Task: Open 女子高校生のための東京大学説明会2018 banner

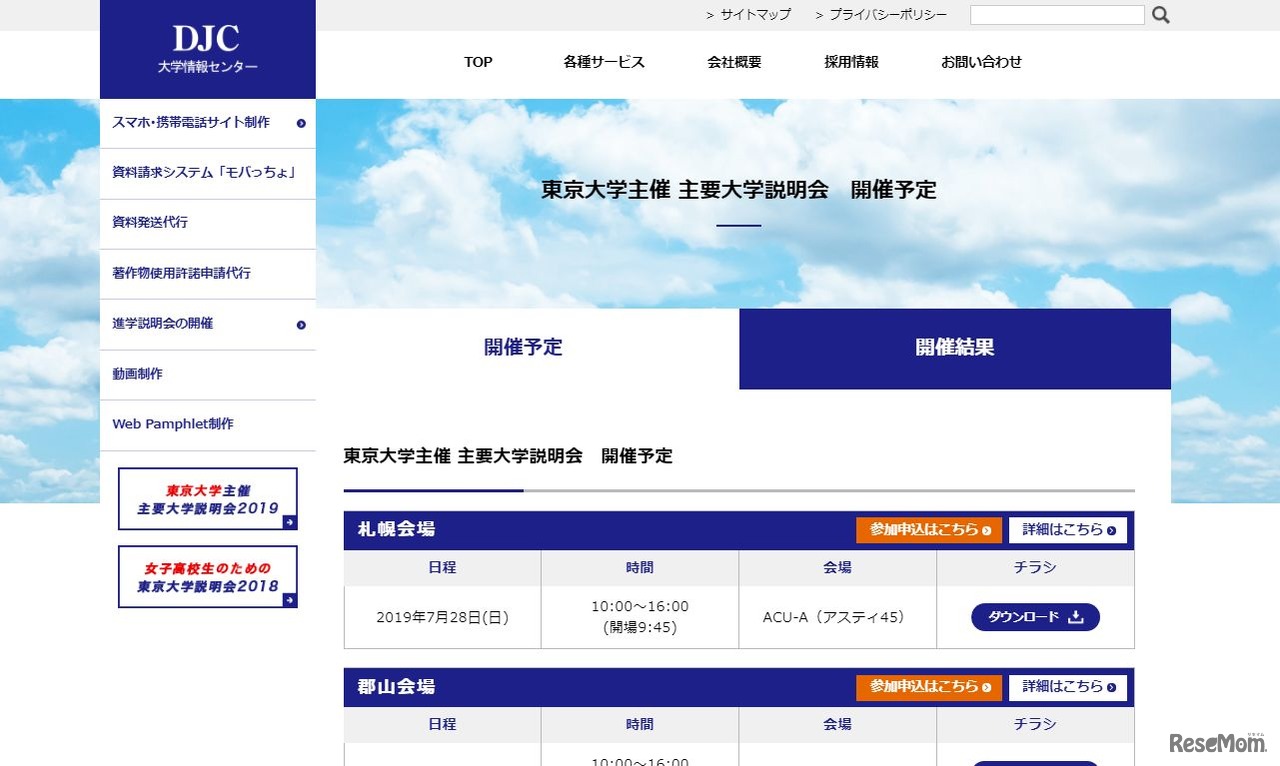Action: click(x=208, y=576)
